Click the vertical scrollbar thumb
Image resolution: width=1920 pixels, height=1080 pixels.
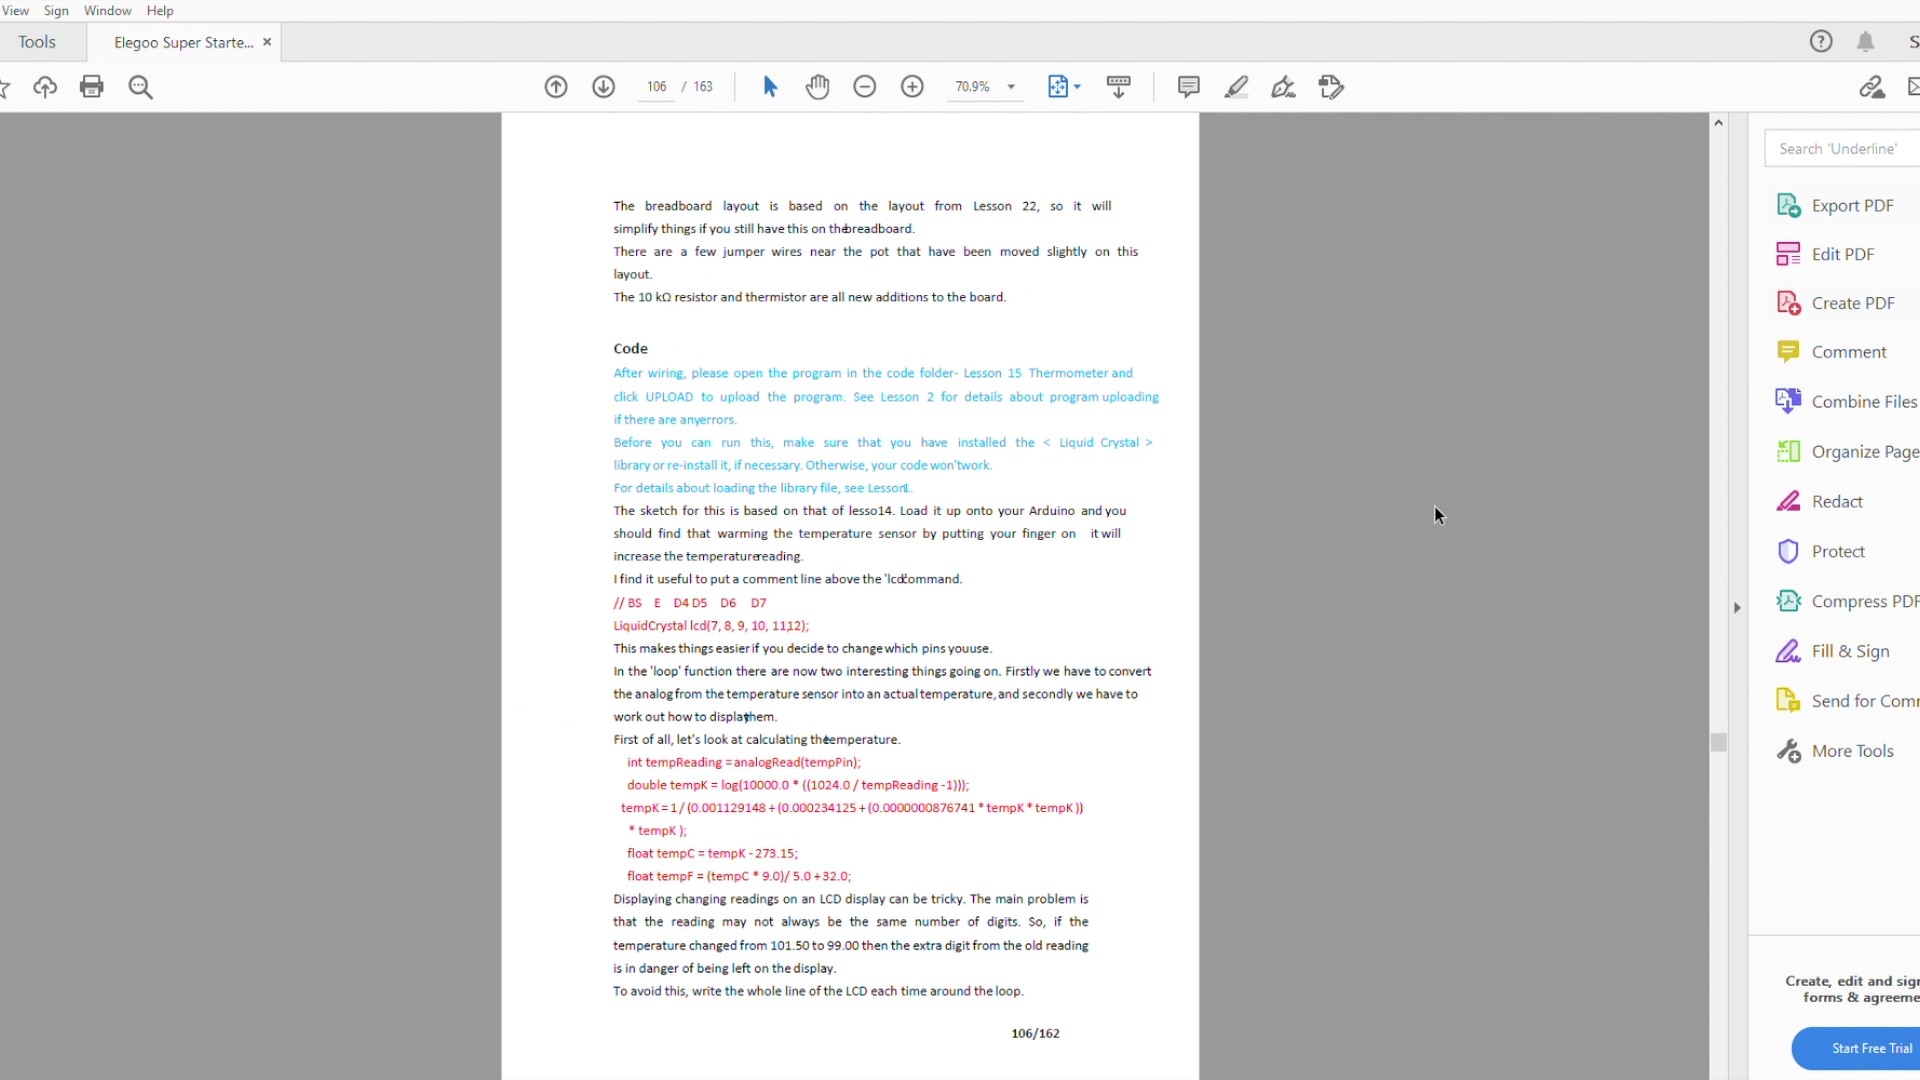[x=1718, y=742]
